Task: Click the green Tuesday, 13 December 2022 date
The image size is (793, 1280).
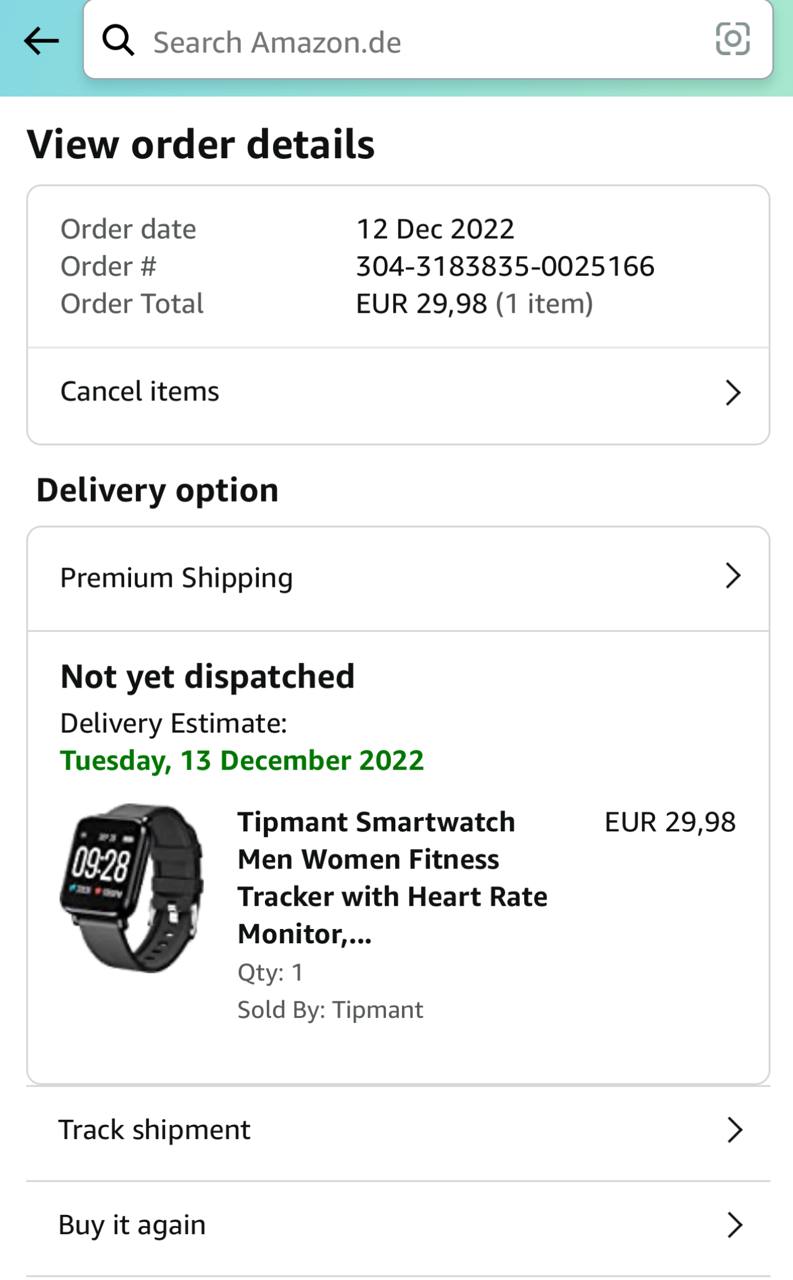Action: coord(242,760)
